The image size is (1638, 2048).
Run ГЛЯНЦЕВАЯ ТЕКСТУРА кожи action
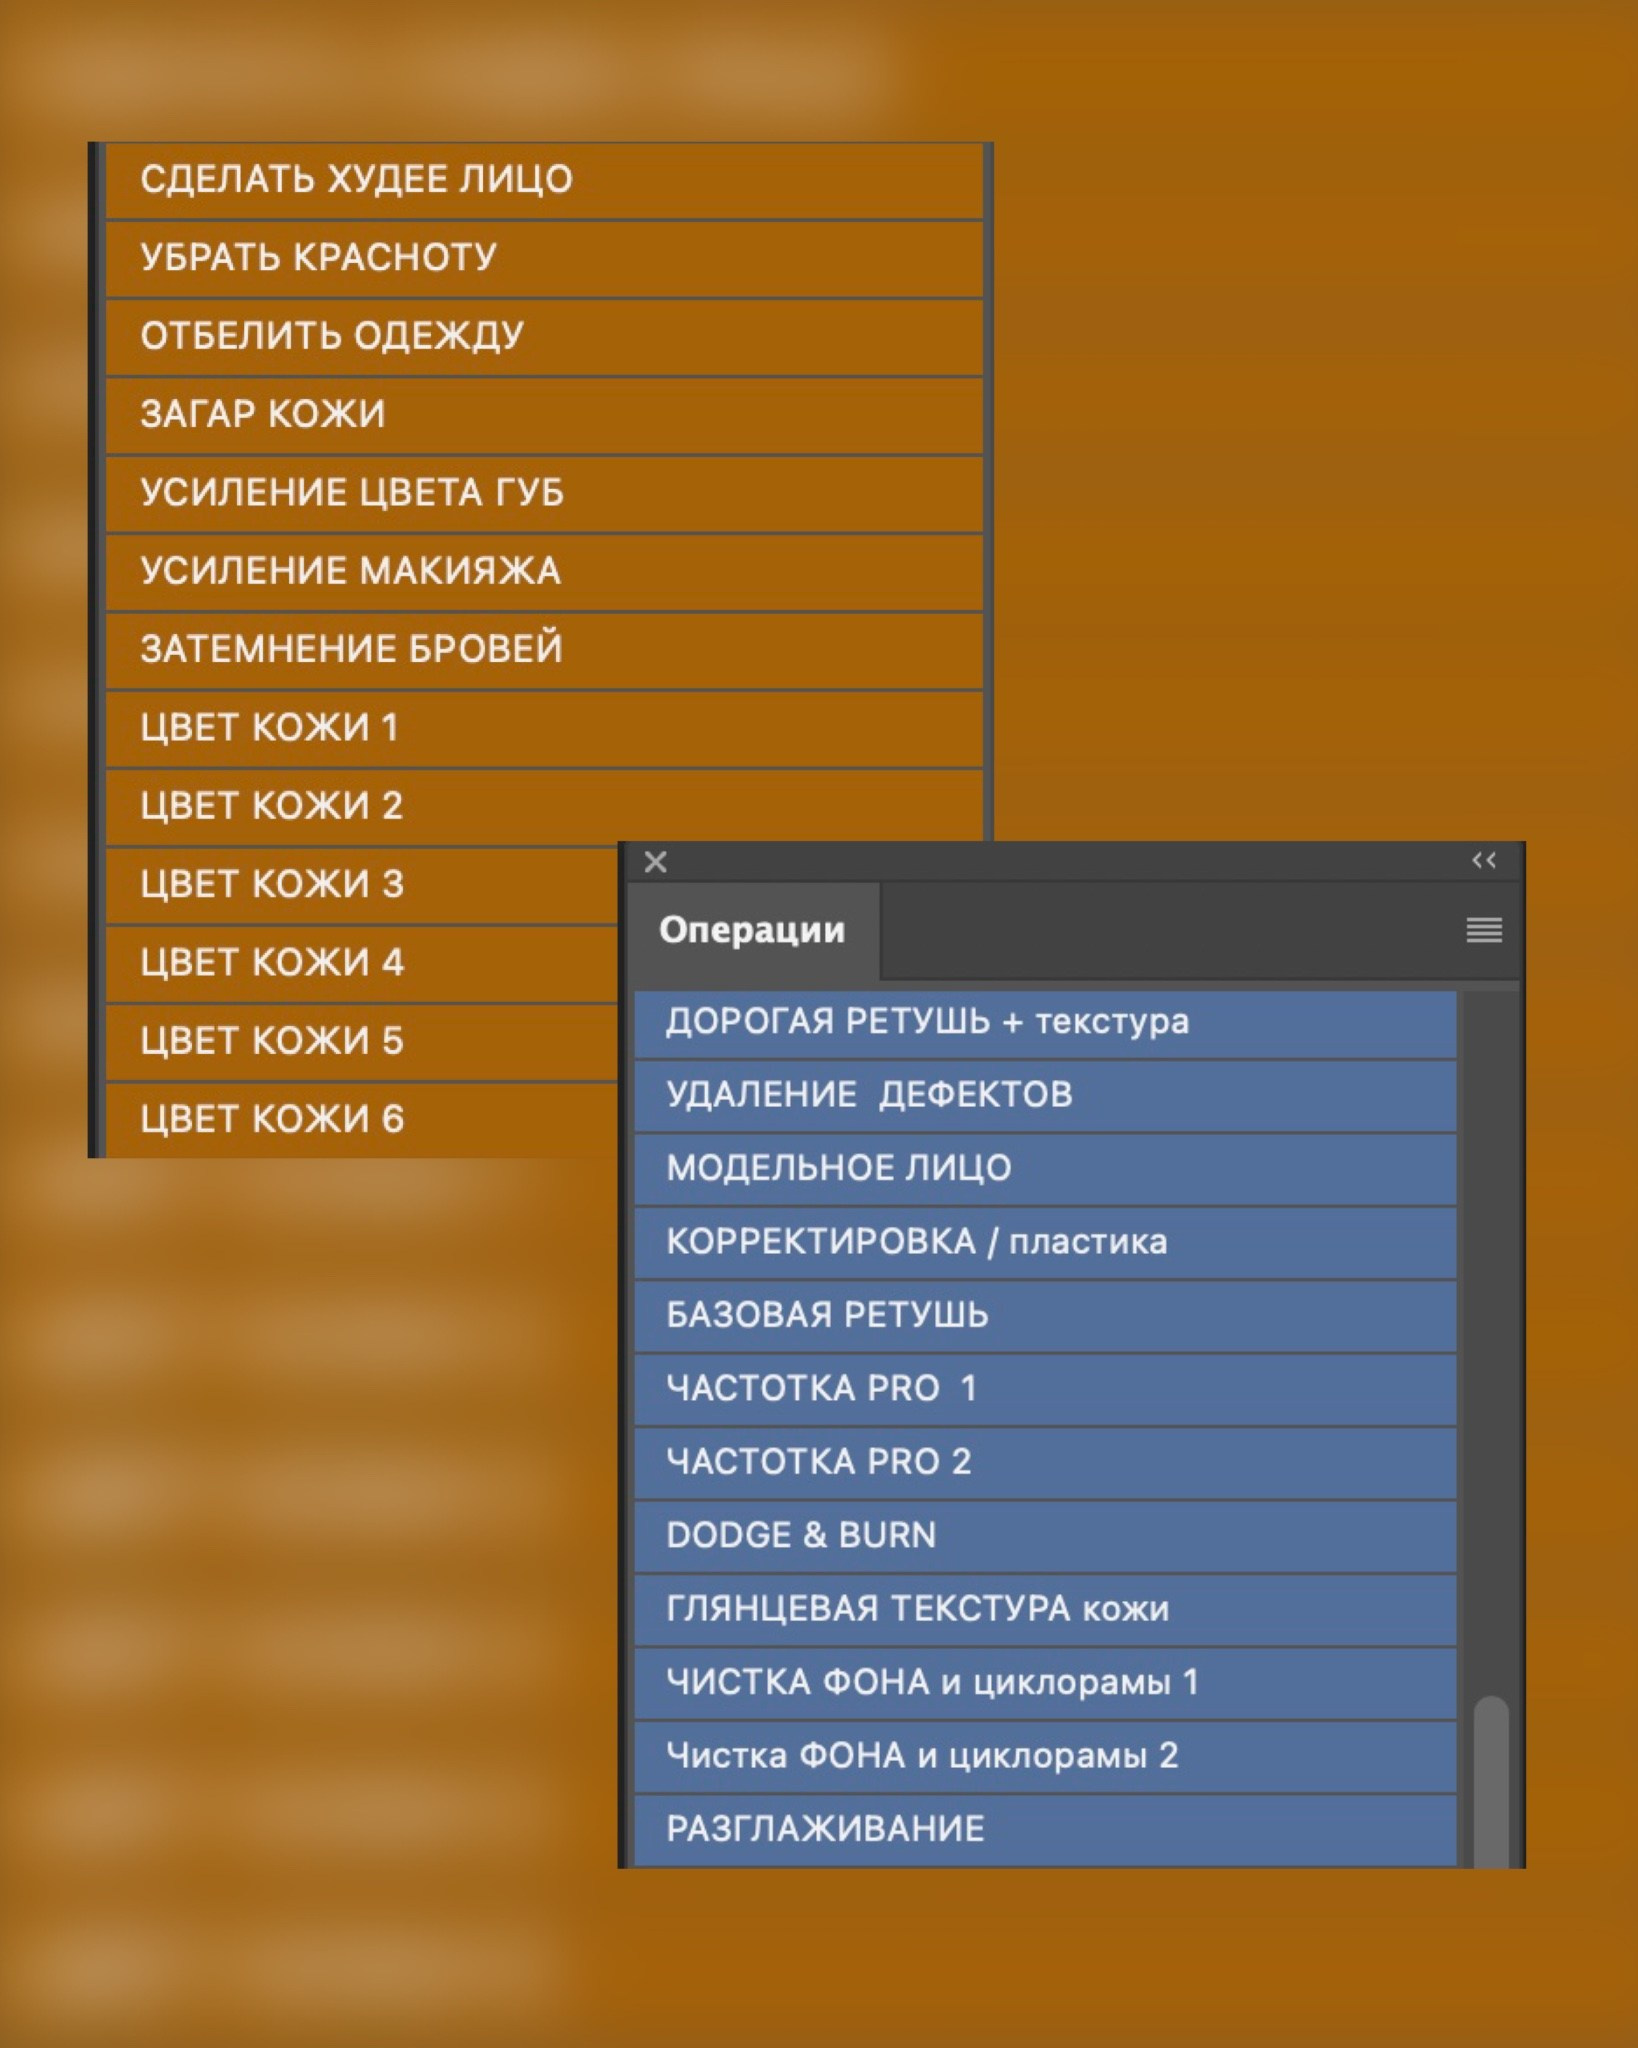(1044, 1609)
